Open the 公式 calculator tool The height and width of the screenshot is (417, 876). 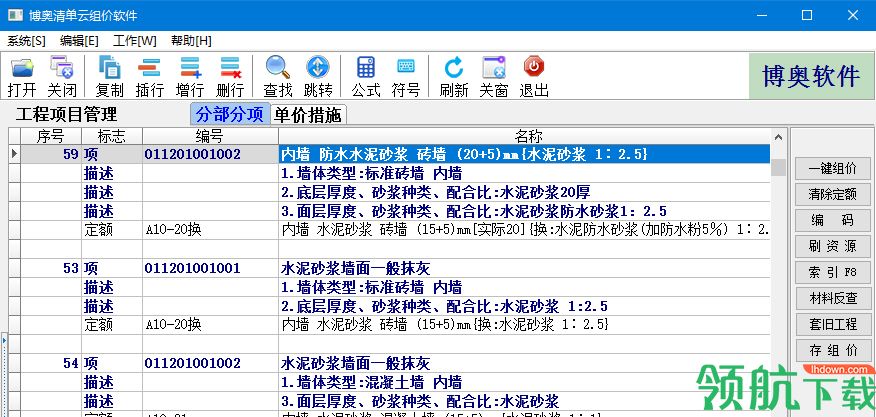click(366, 77)
